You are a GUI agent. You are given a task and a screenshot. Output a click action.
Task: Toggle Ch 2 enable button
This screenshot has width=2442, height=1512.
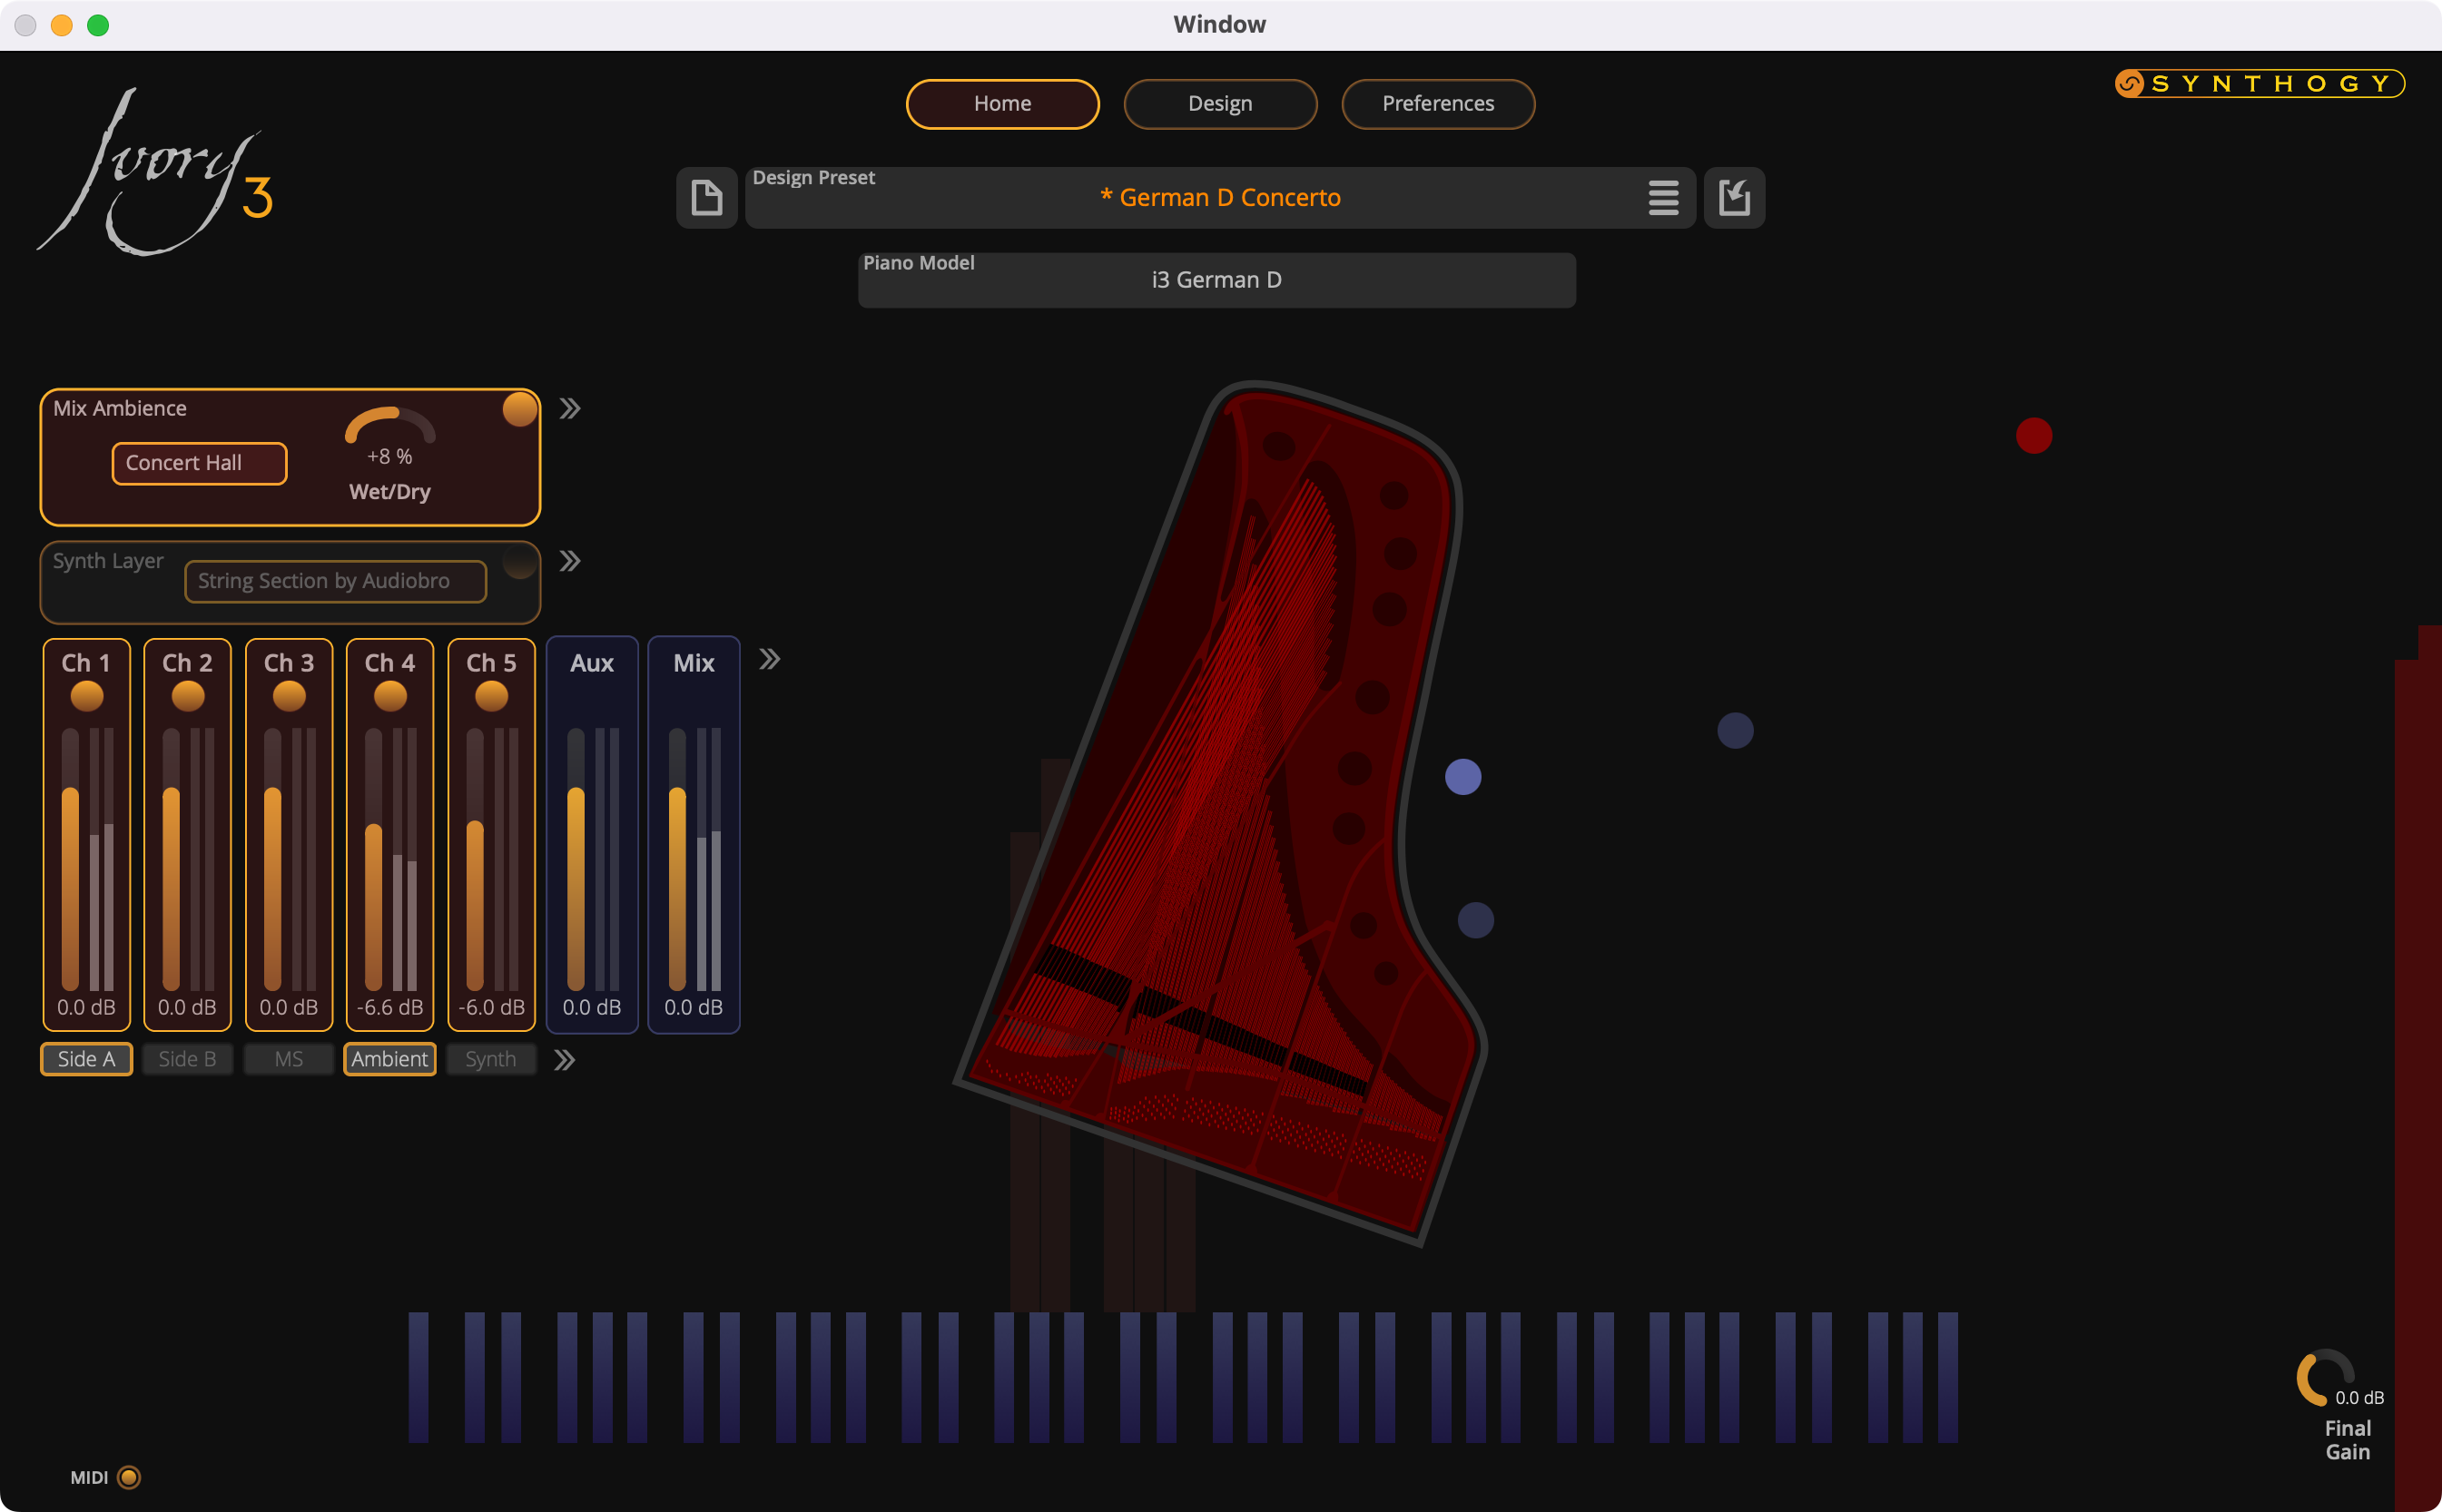[x=188, y=696]
